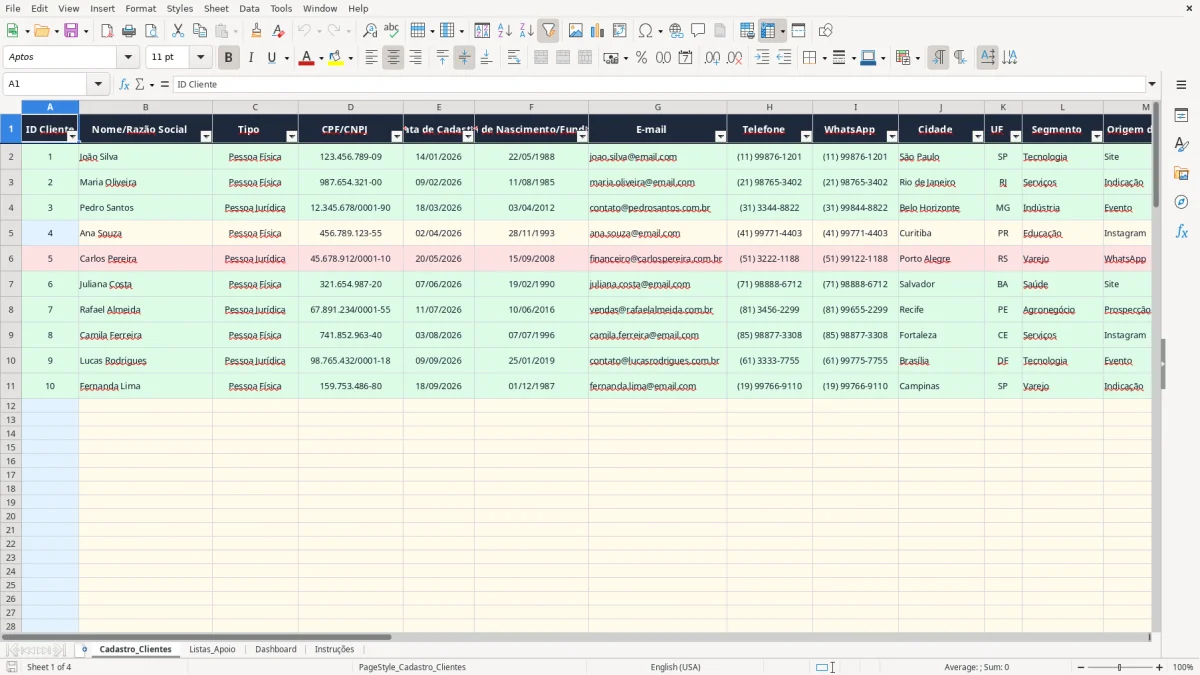Click the Format as Percent icon
The height and width of the screenshot is (675, 1200).
642,58
